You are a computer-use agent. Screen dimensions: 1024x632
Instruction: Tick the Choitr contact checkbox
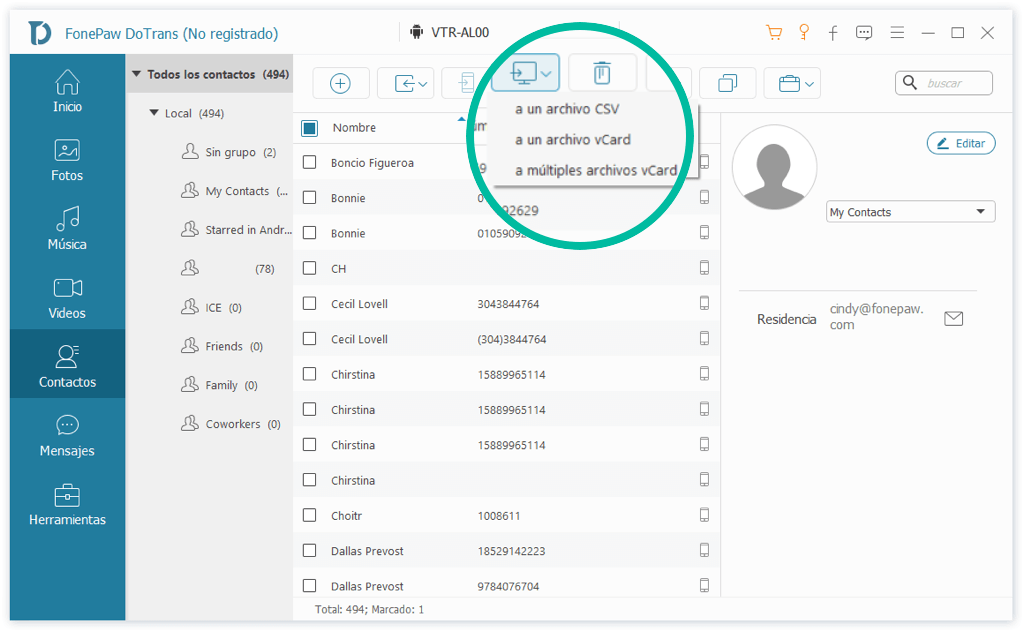(x=310, y=515)
